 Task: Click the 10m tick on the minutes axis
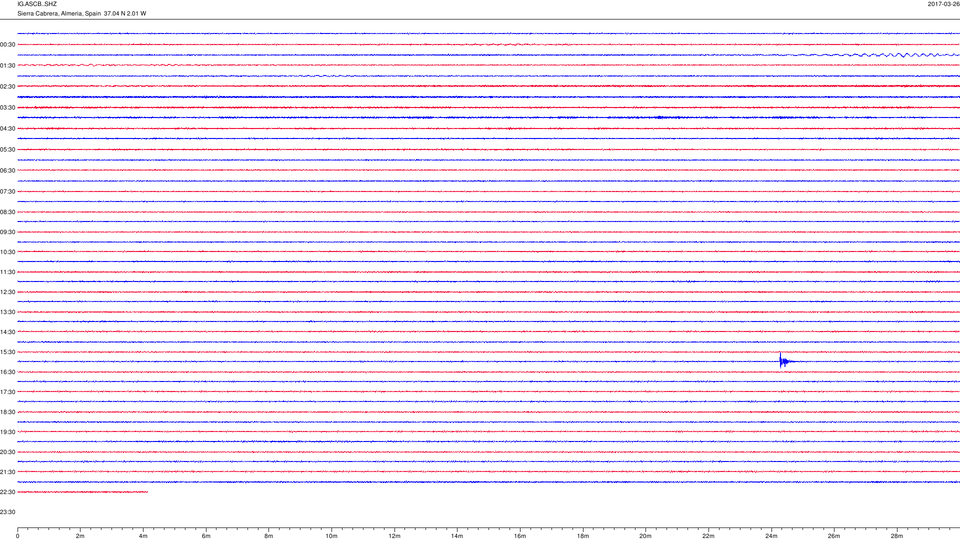[x=331, y=536]
